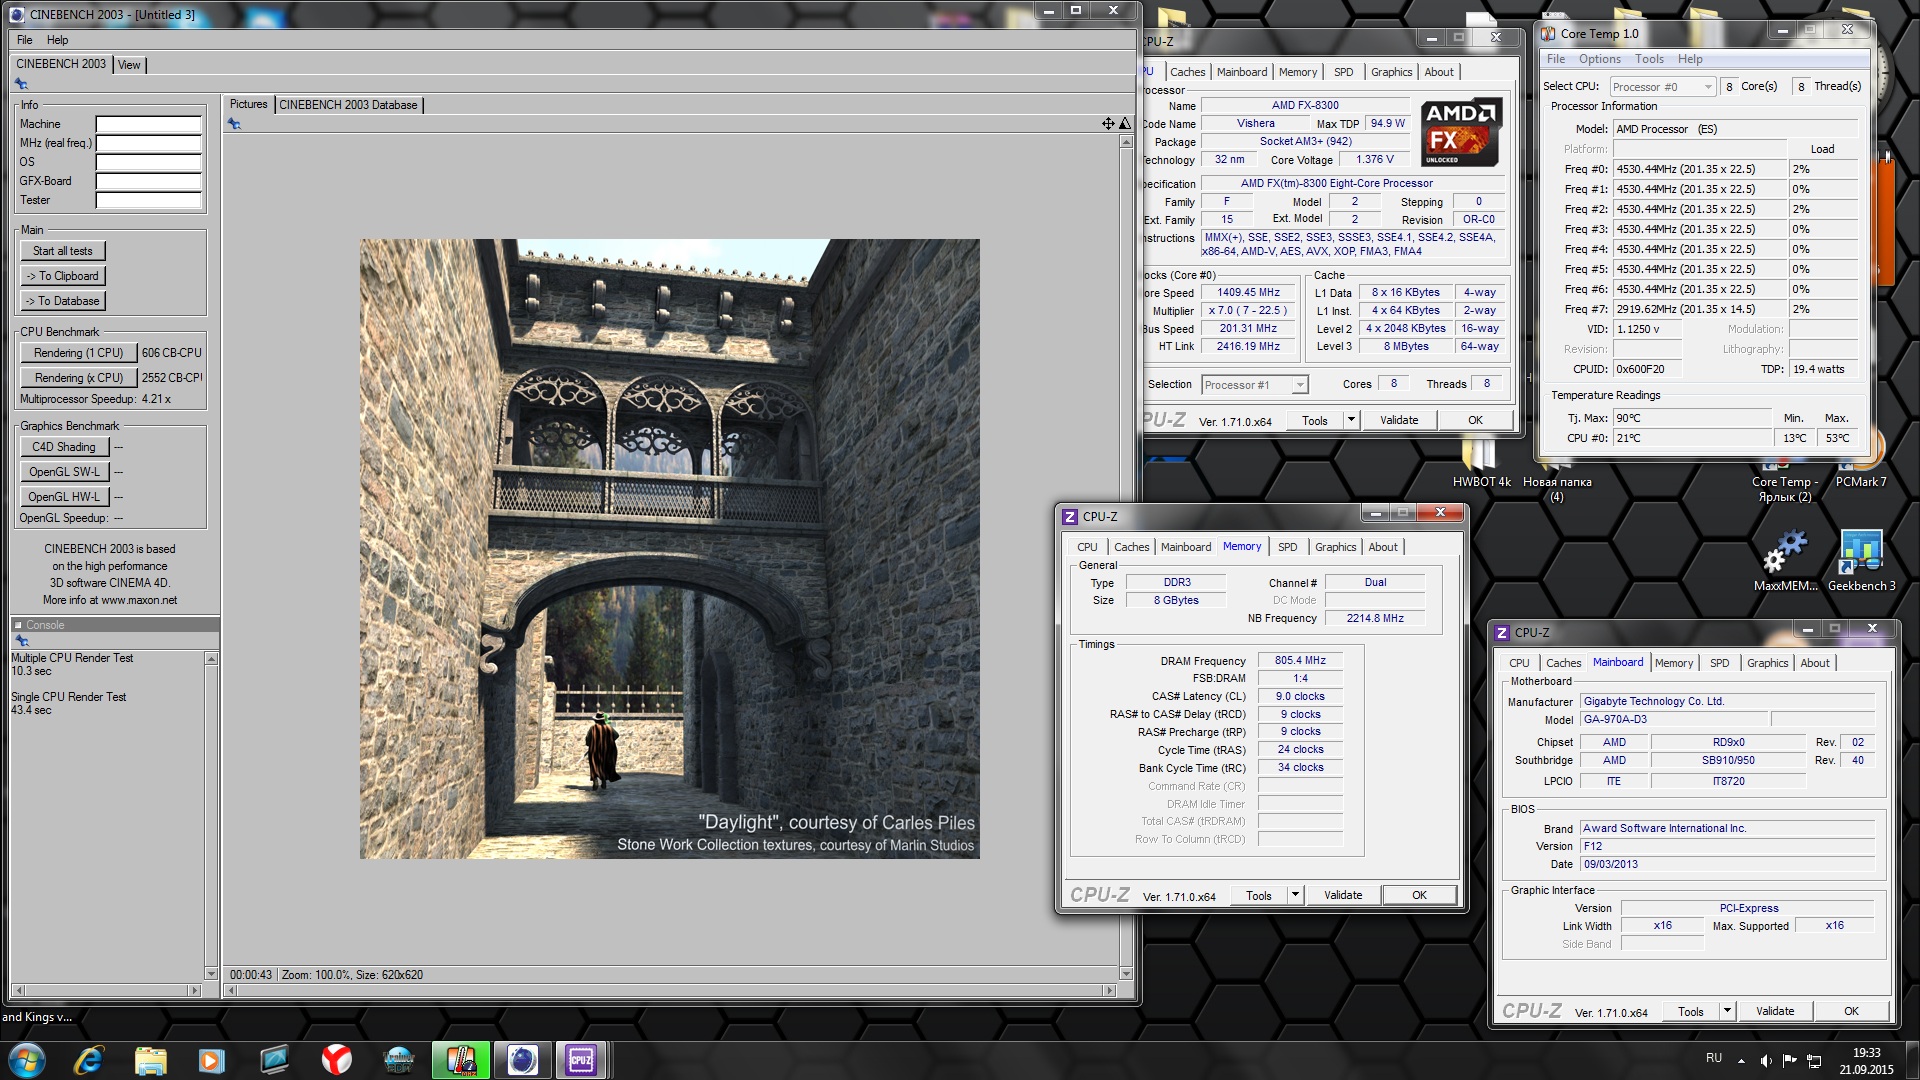Viewport: 1920px width, 1080px height.
Task: Click into the GFX-Board input field
Action: point(149,182)
